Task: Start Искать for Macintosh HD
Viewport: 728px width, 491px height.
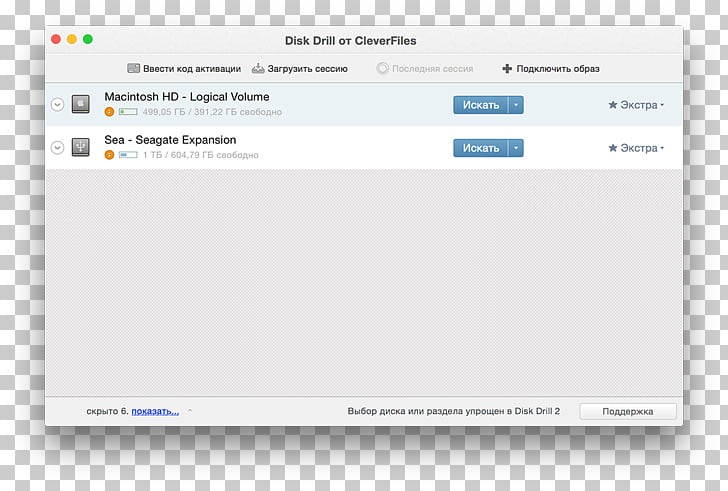Action: click(481, 105)
